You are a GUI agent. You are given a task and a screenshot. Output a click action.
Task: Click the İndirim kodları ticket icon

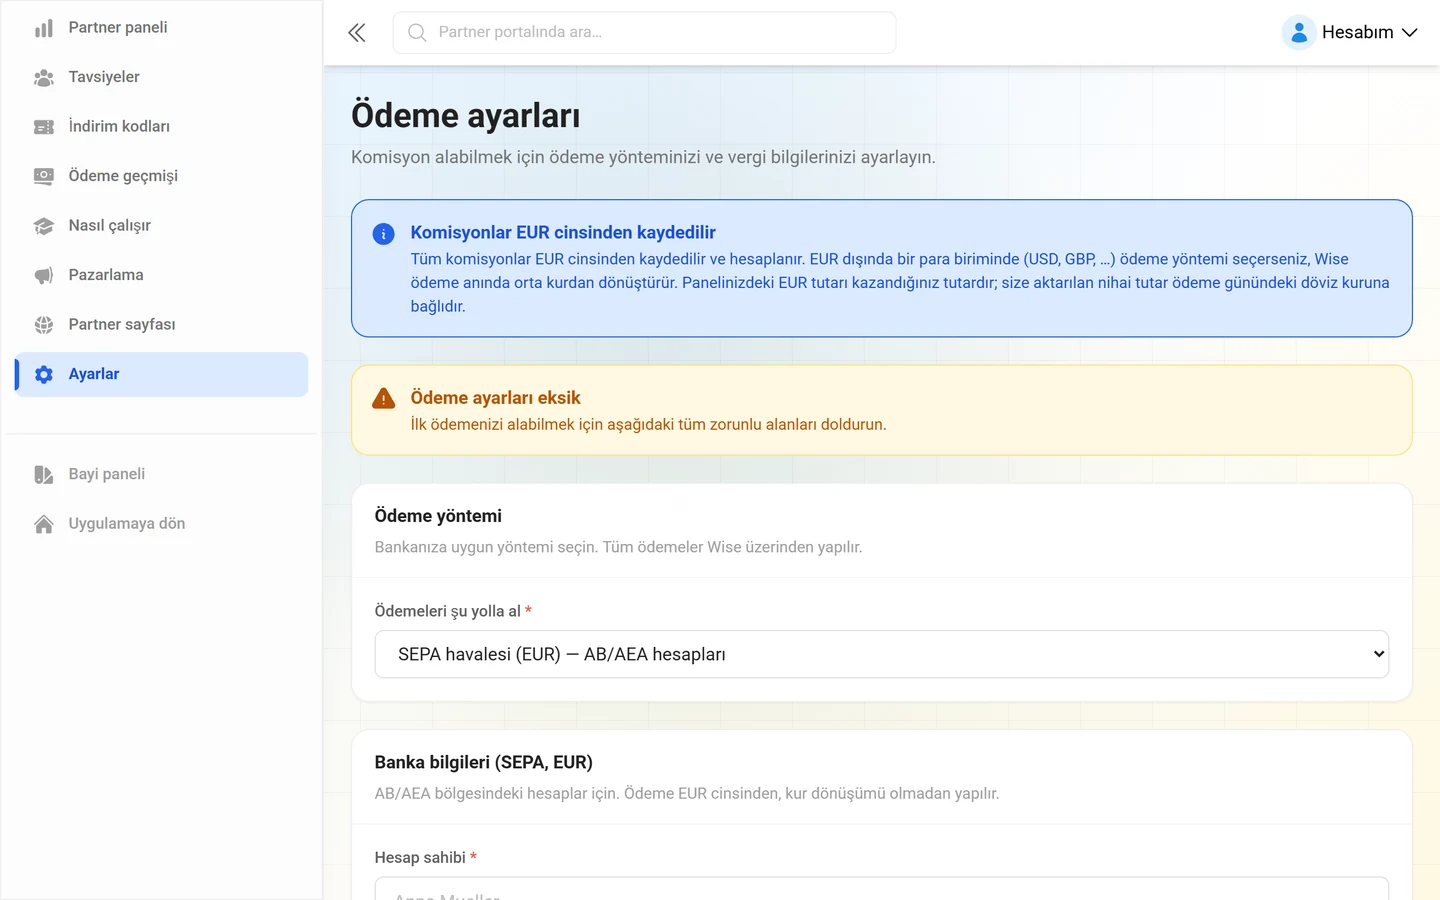[44, 127]
